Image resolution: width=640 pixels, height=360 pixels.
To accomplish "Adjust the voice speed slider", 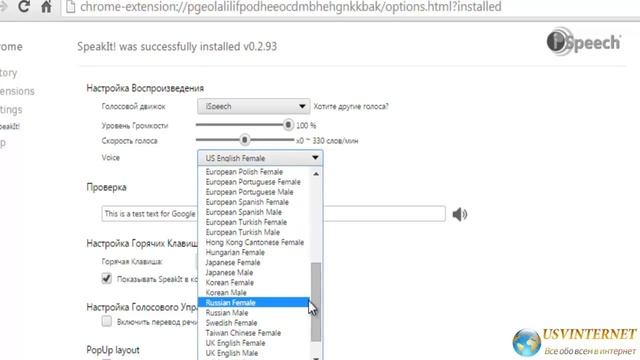I will (x=244, y=140).
